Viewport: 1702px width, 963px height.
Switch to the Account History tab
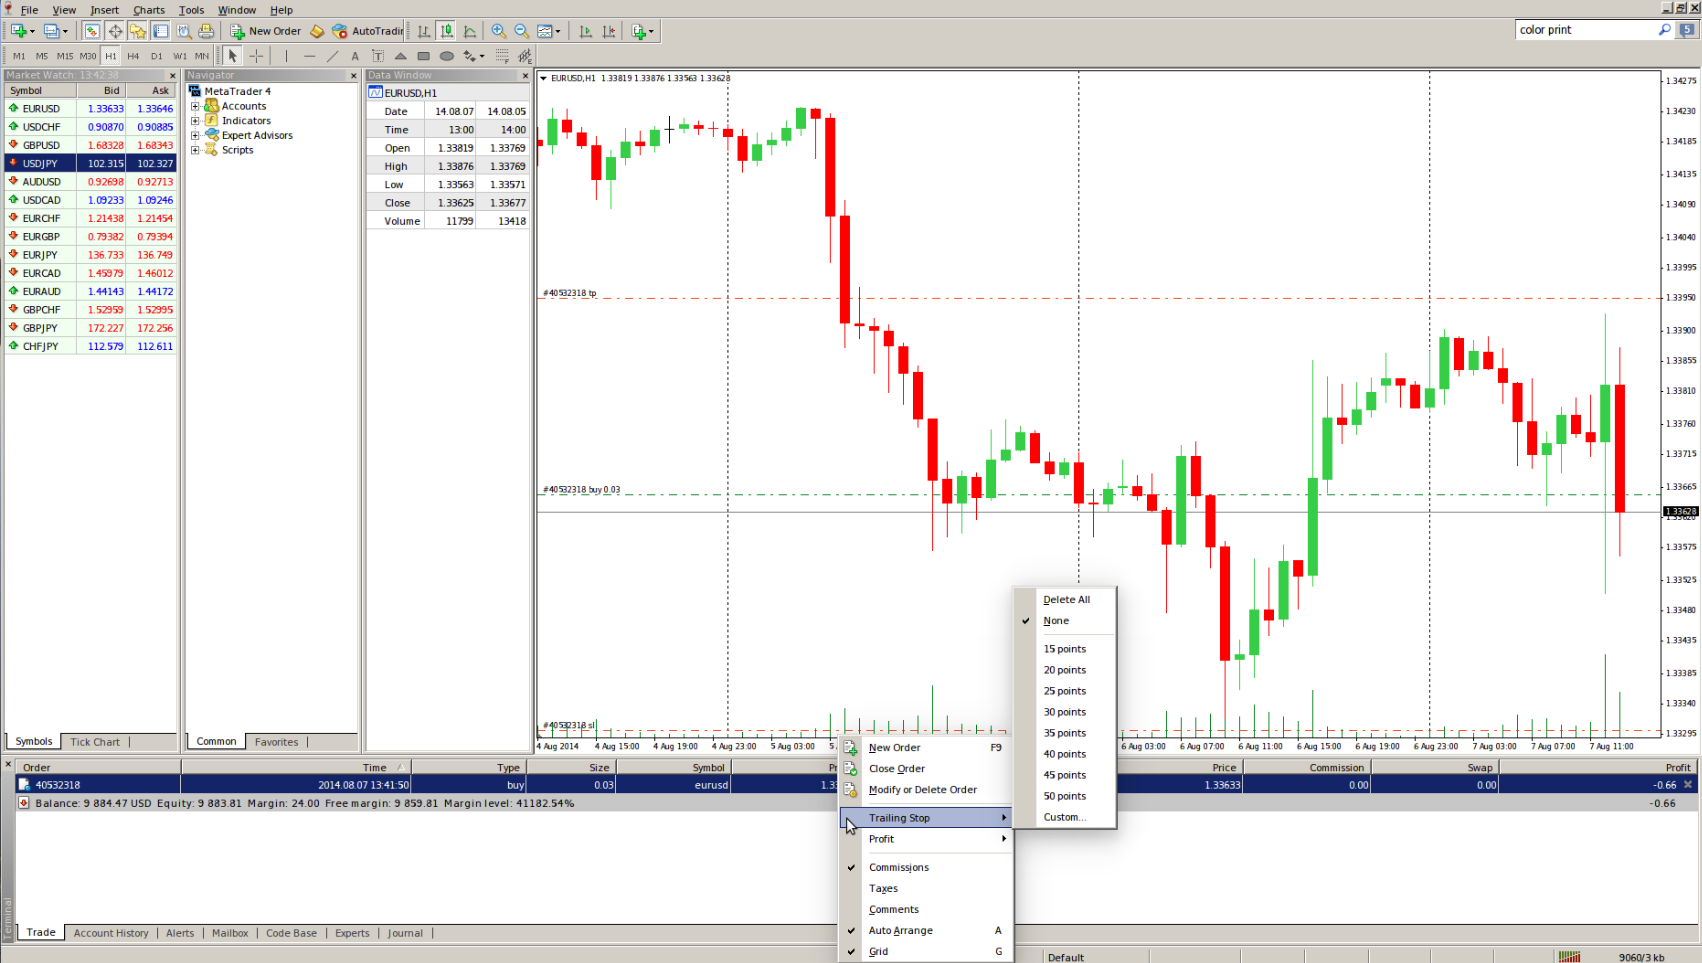(x=111, y=933)
